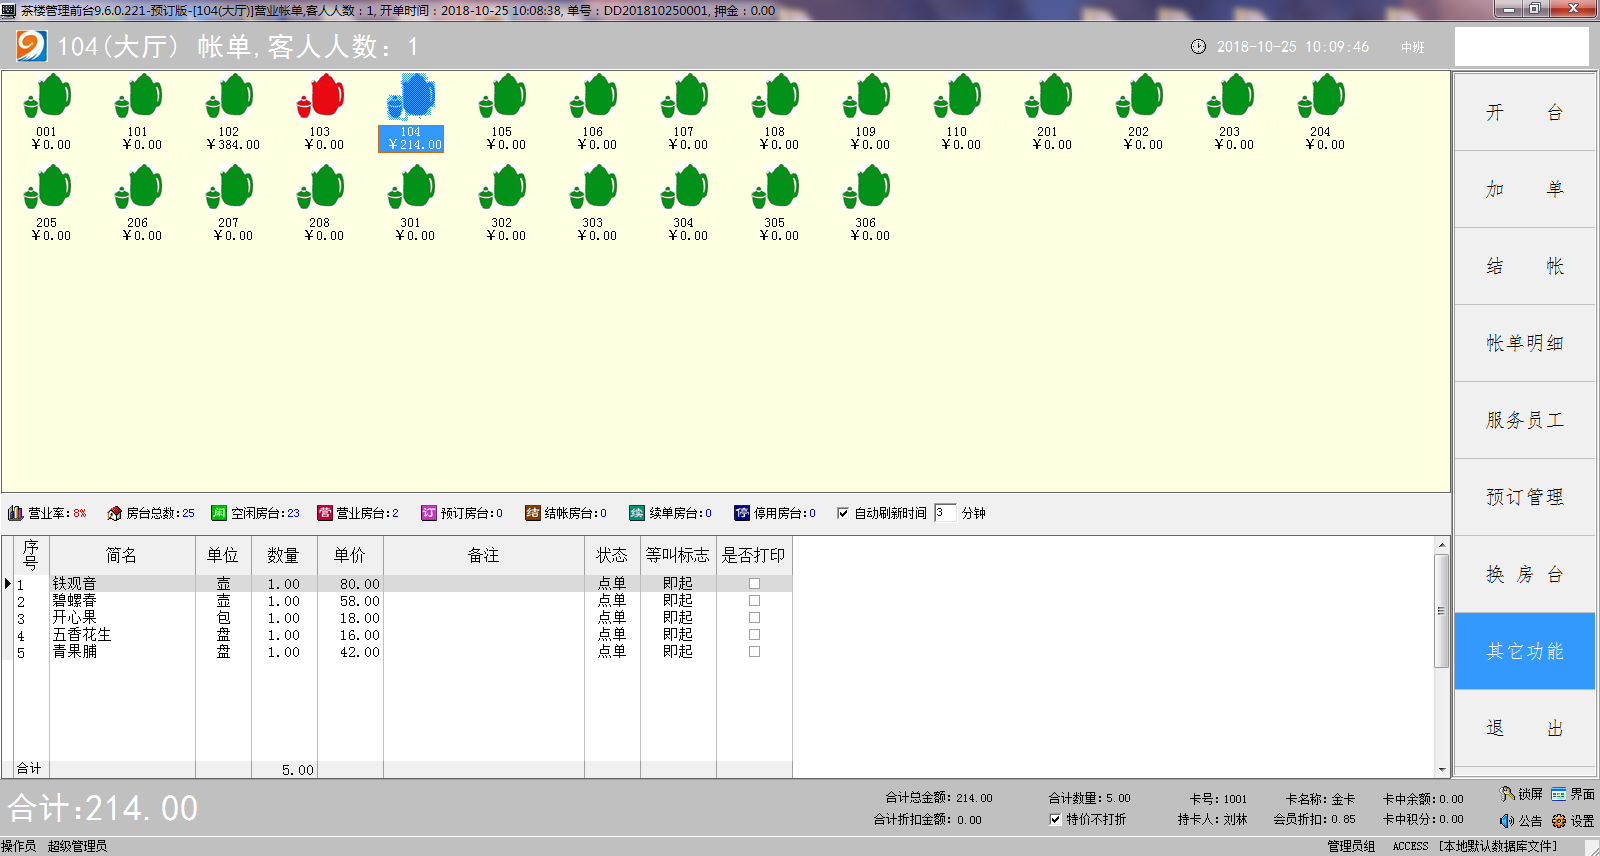This screenshot has height=856, width=1600.
Task: Click the 开台 open table button
Action: tap(1524, 112)
